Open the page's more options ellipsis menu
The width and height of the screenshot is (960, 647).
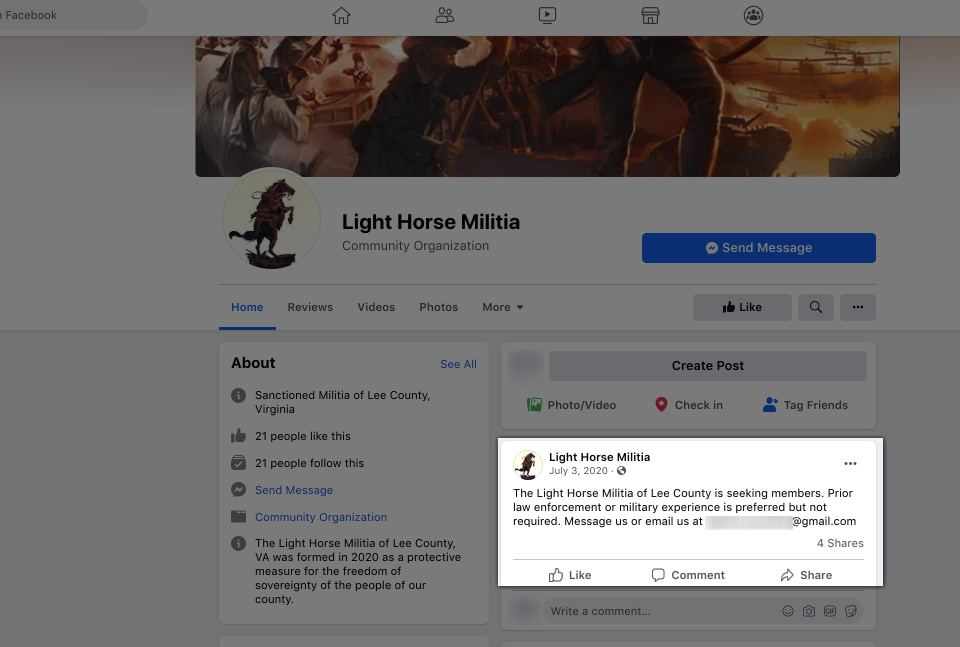tap(857, 307)
